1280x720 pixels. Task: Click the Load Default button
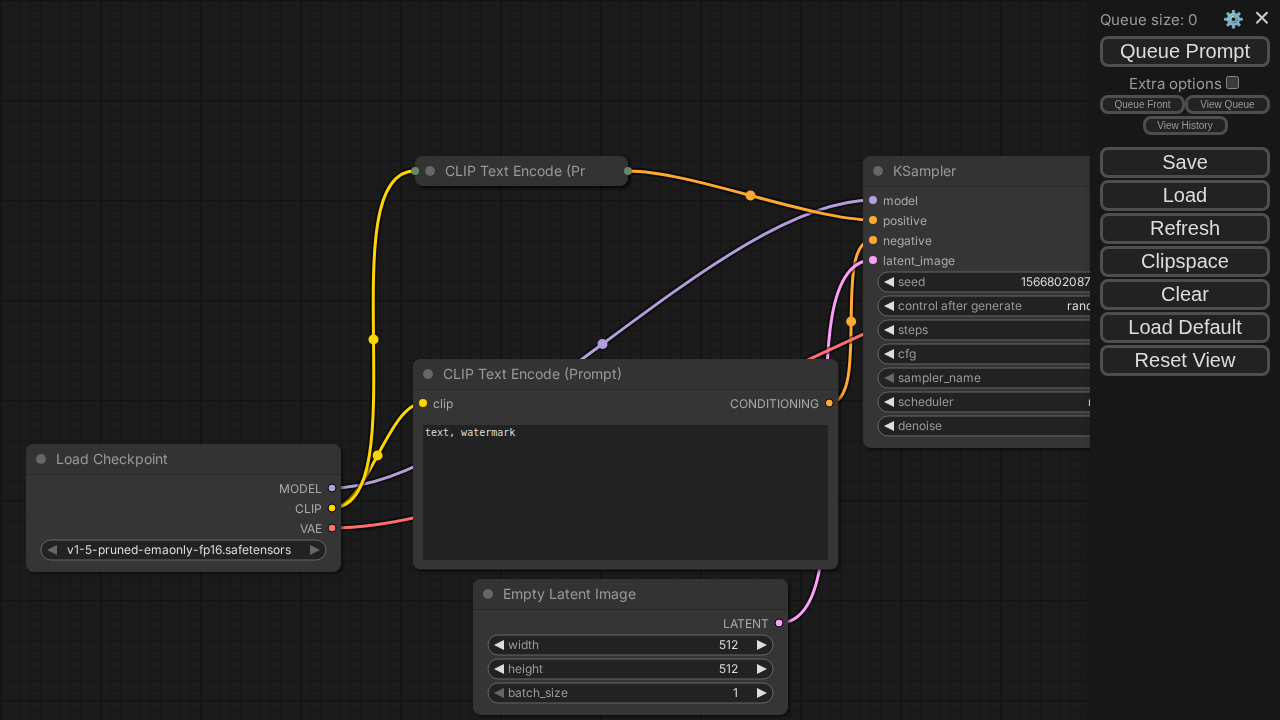click(x=1184, y=327)
